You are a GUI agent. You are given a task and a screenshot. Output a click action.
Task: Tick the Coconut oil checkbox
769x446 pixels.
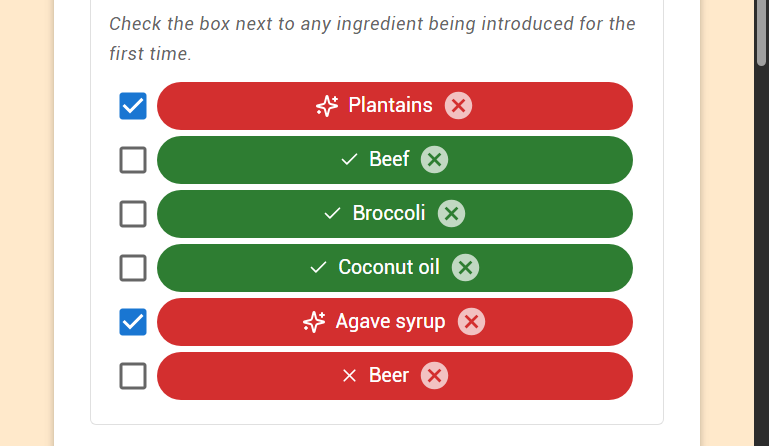[x=133, y=268]
